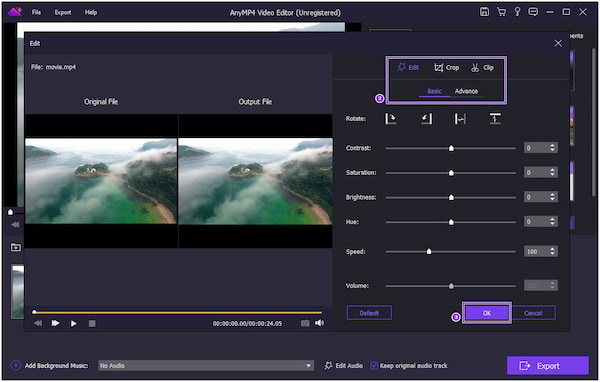
Task: Stop the preview playback
Action: point(92,324)
